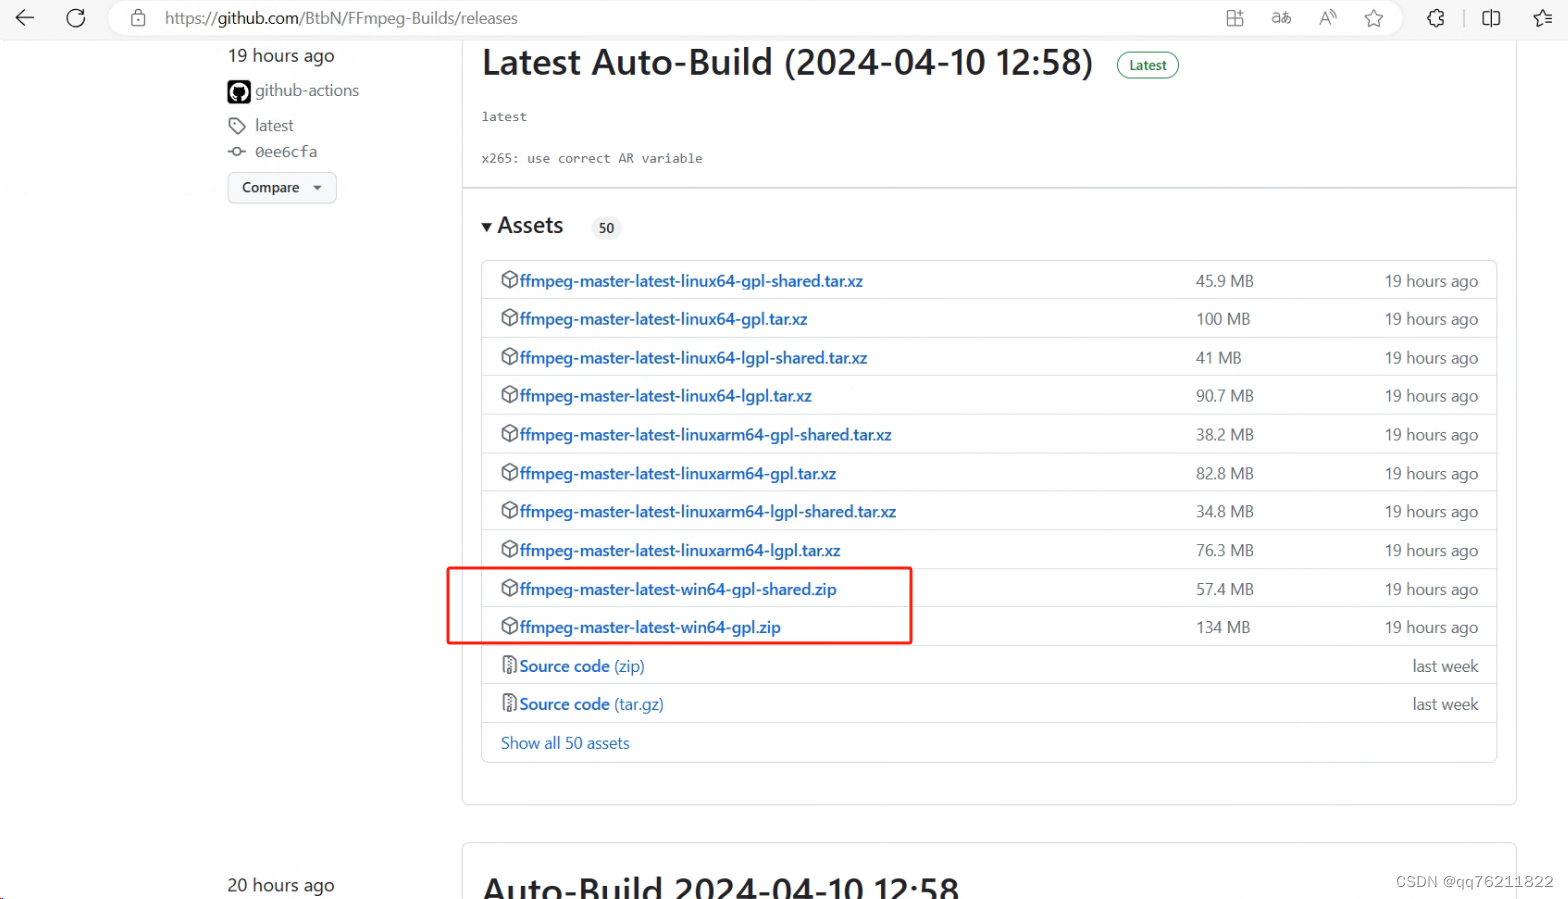Click file-zip icon for Source code (zip)
Image resolution: width=1568 pixels, height=899 pixels.
tap(509, 665)
